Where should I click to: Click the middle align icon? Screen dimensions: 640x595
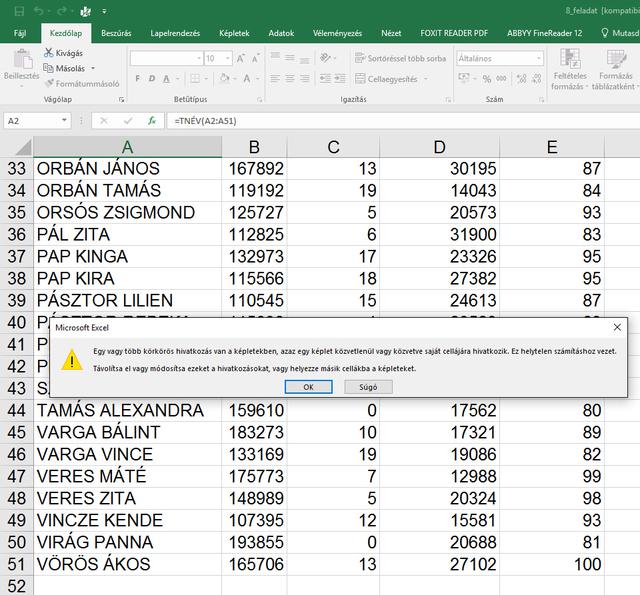click(x=290, y=58)
